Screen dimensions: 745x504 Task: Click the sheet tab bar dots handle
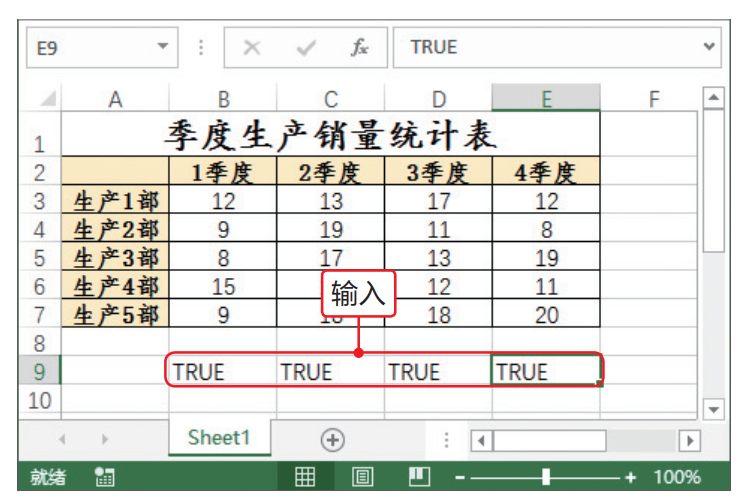tap(446, 440)
